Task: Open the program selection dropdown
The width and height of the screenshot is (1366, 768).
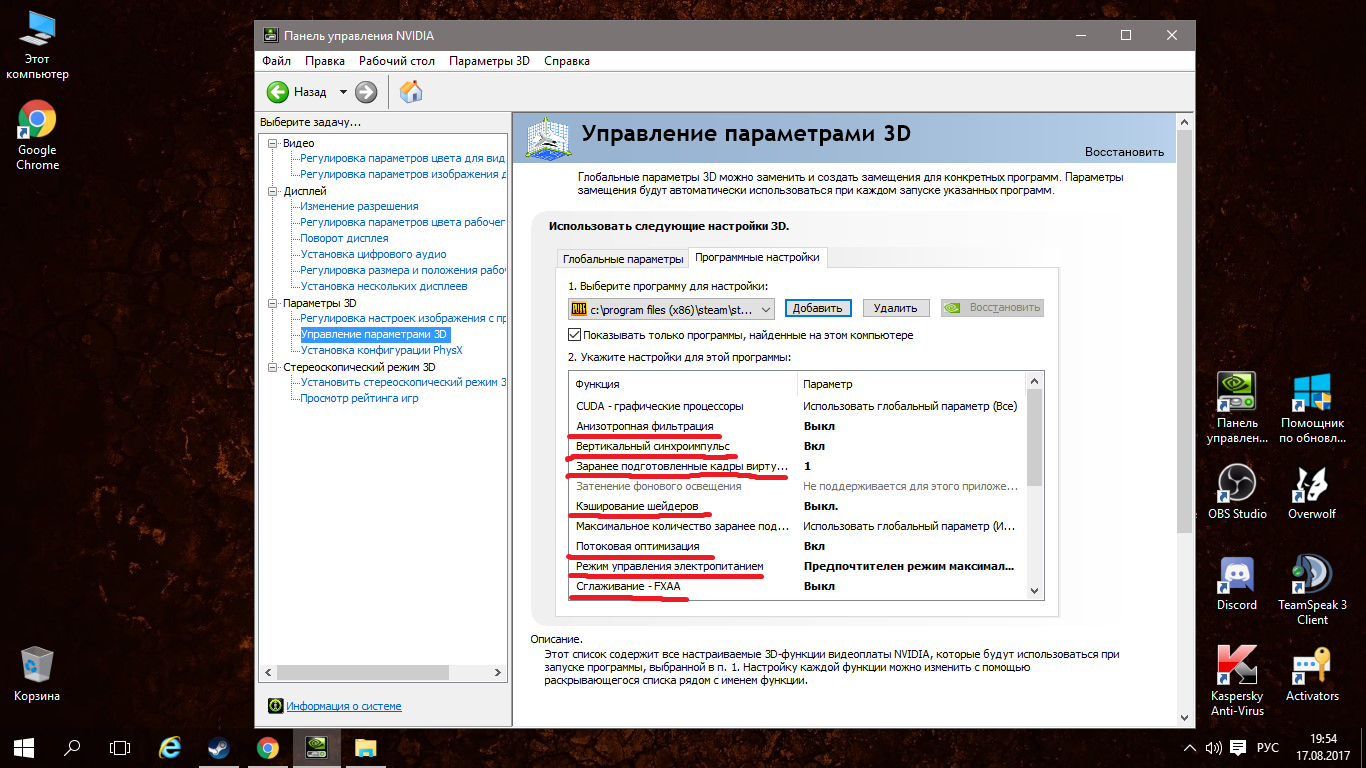Action: coord(671,308)
